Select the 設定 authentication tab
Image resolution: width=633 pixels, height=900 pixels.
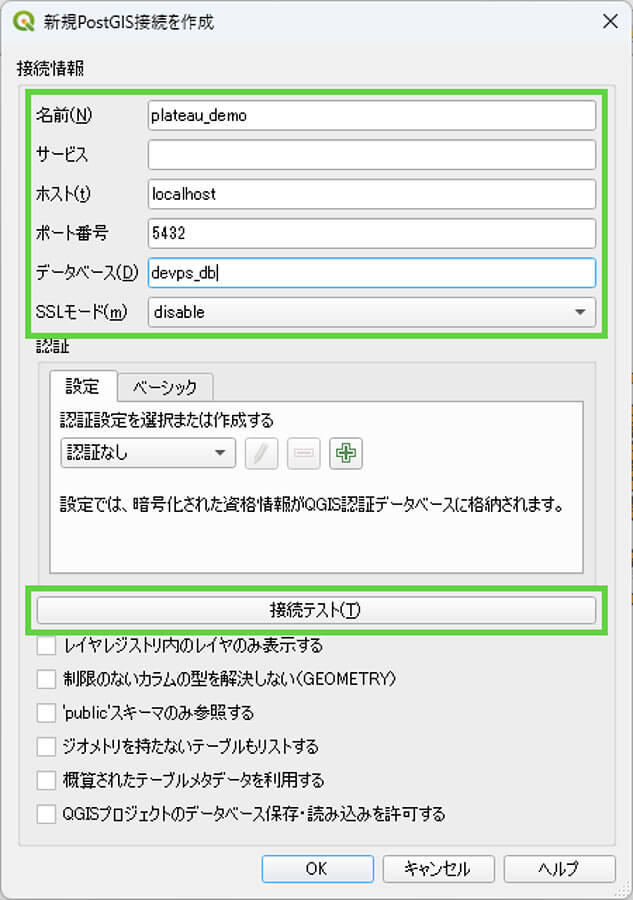pyautogui.click(x=83, y=386)
